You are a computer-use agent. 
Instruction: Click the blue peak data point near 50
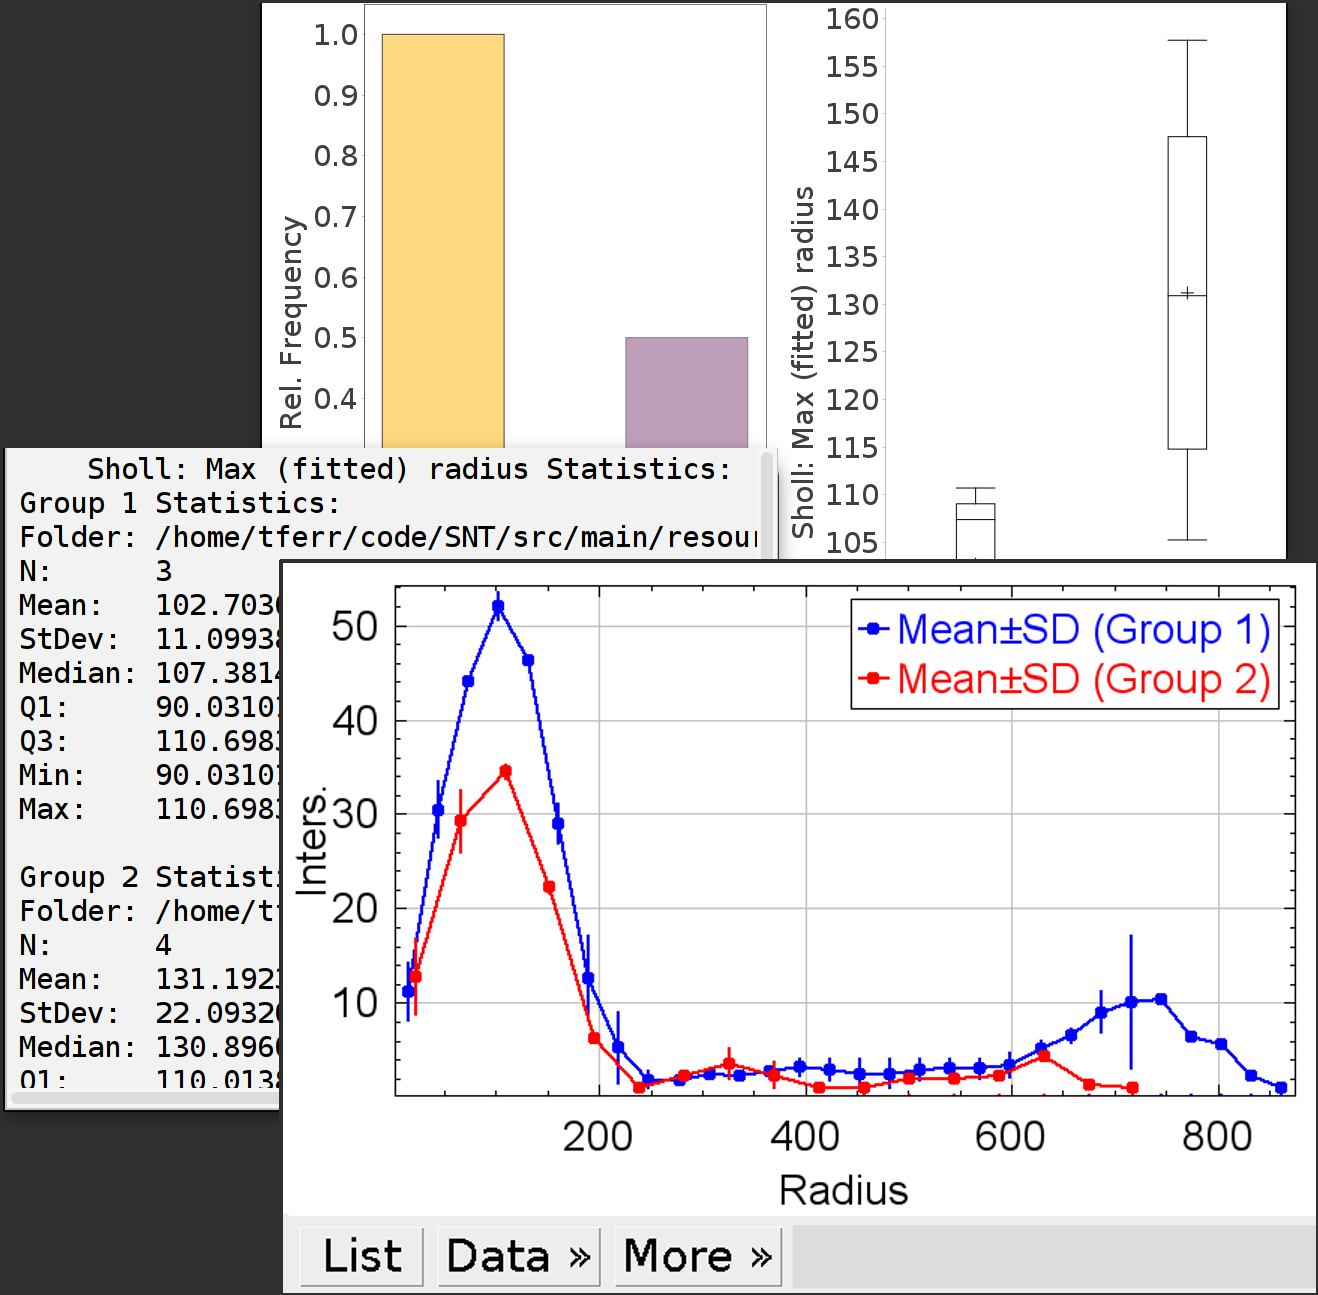pyautogui.click(x=498, y=606)
